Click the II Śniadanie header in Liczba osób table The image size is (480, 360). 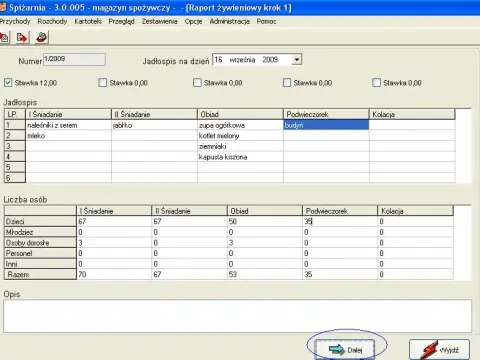coord(189,211)
